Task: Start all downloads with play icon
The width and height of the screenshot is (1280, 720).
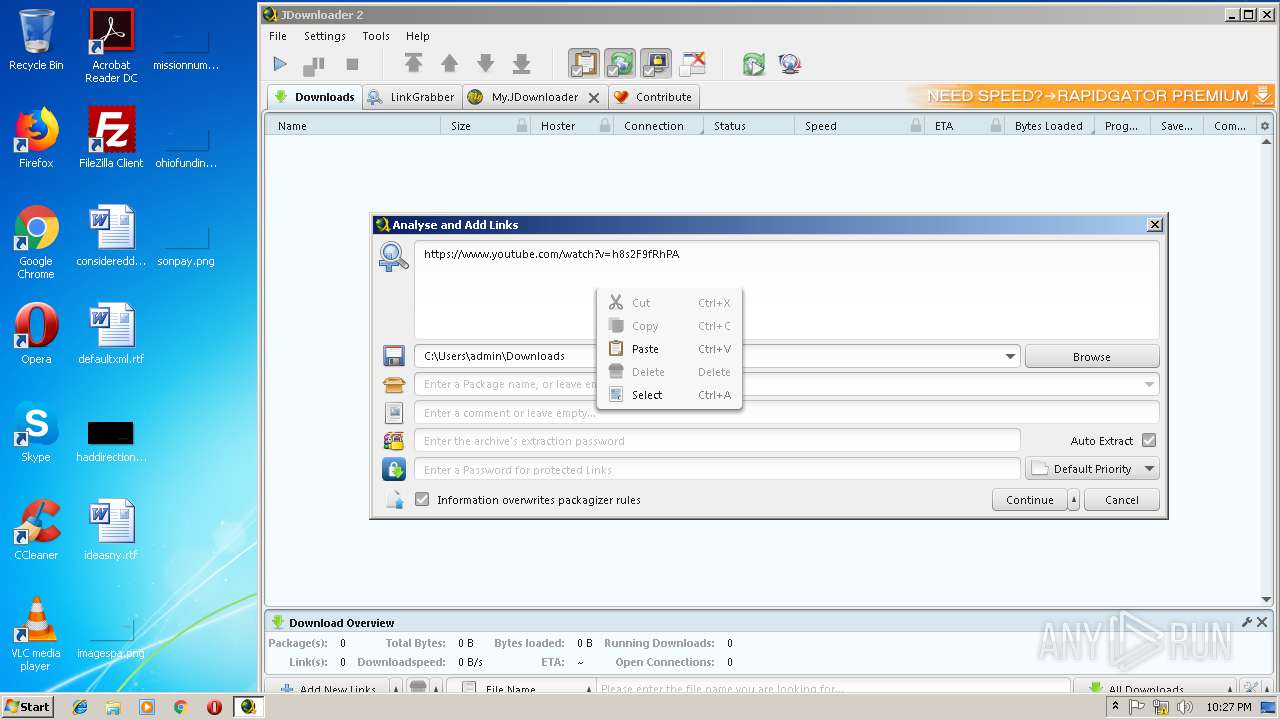Action: tap(280, 64)
